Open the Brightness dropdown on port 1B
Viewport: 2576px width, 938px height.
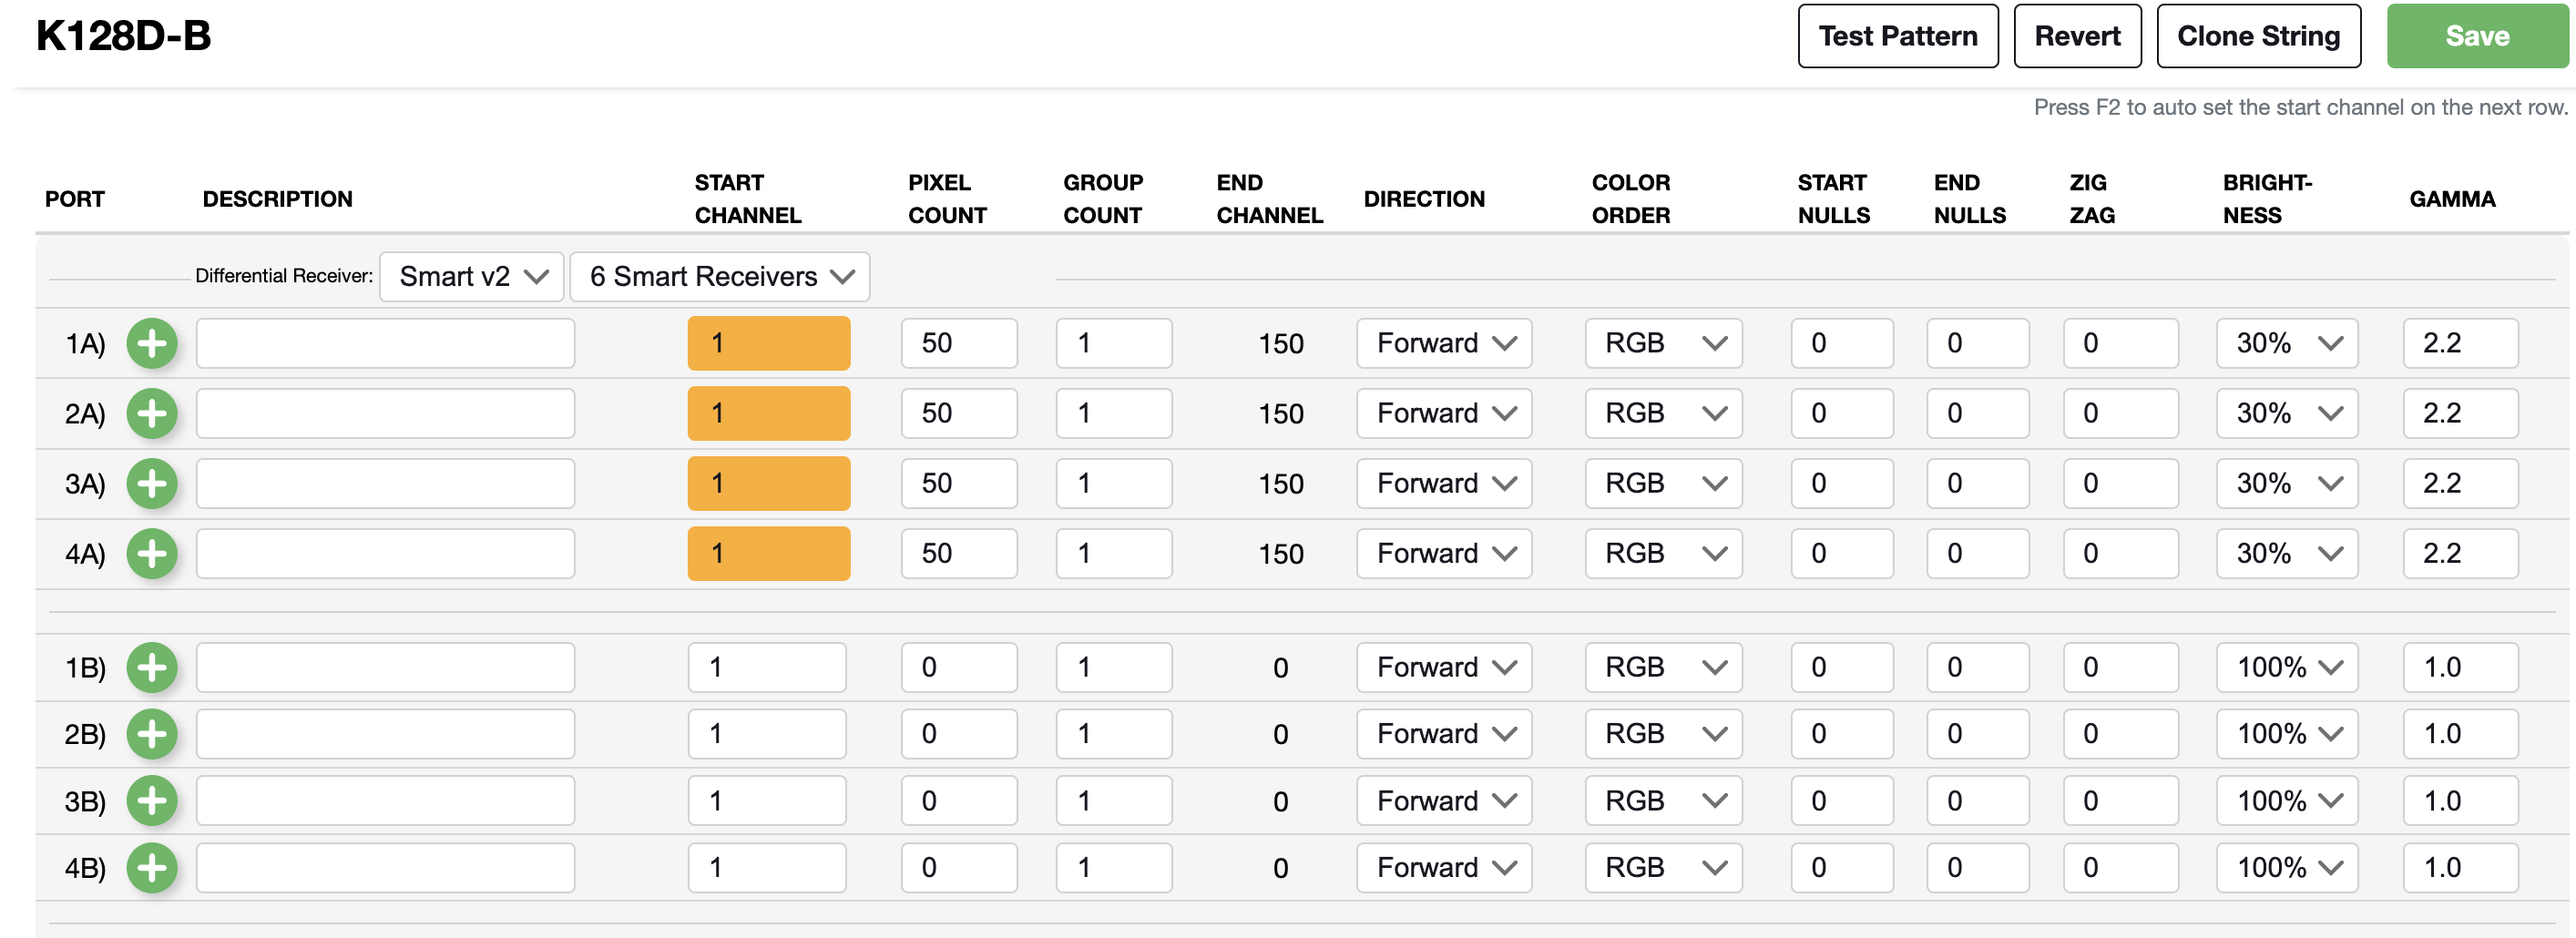[x=2286, y=667]
